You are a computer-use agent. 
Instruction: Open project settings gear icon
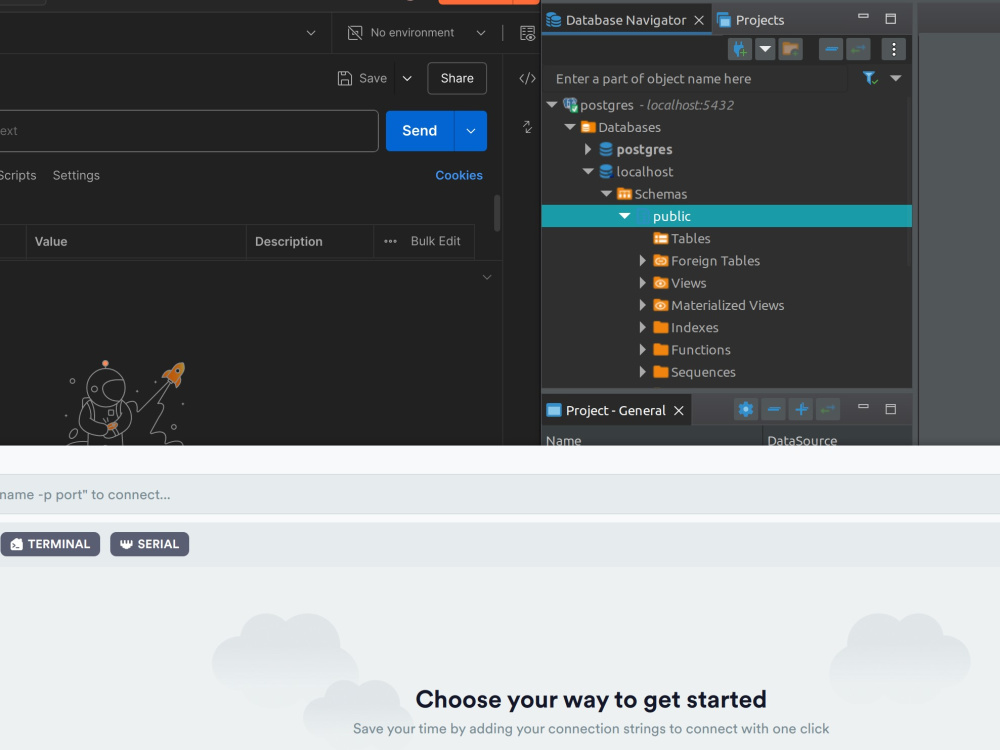click(746, 409)
